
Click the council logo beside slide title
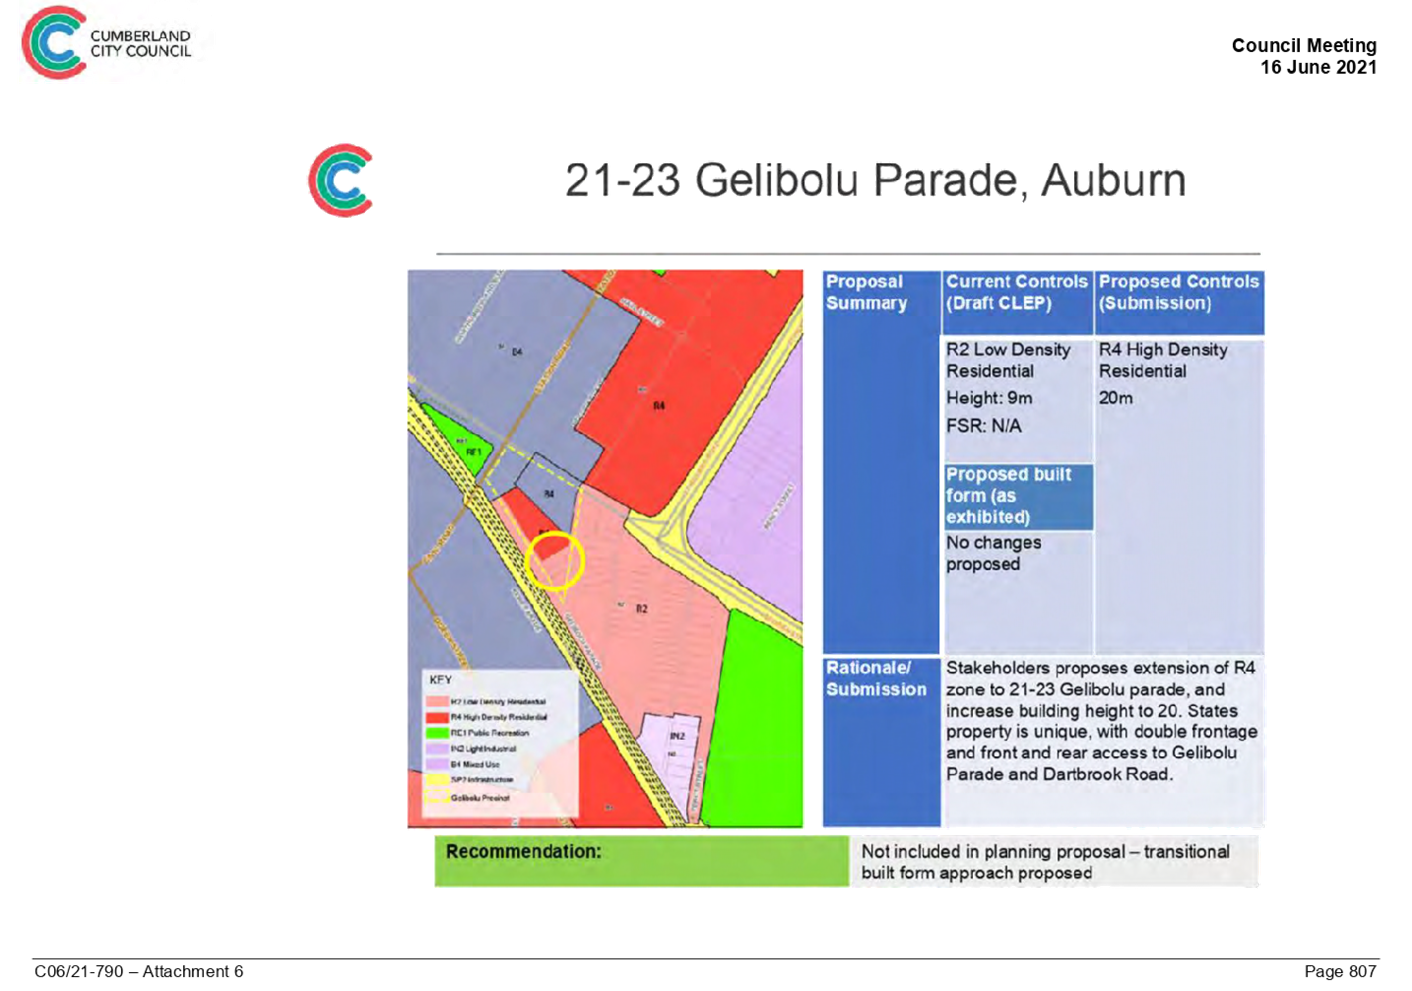[341, 181]
